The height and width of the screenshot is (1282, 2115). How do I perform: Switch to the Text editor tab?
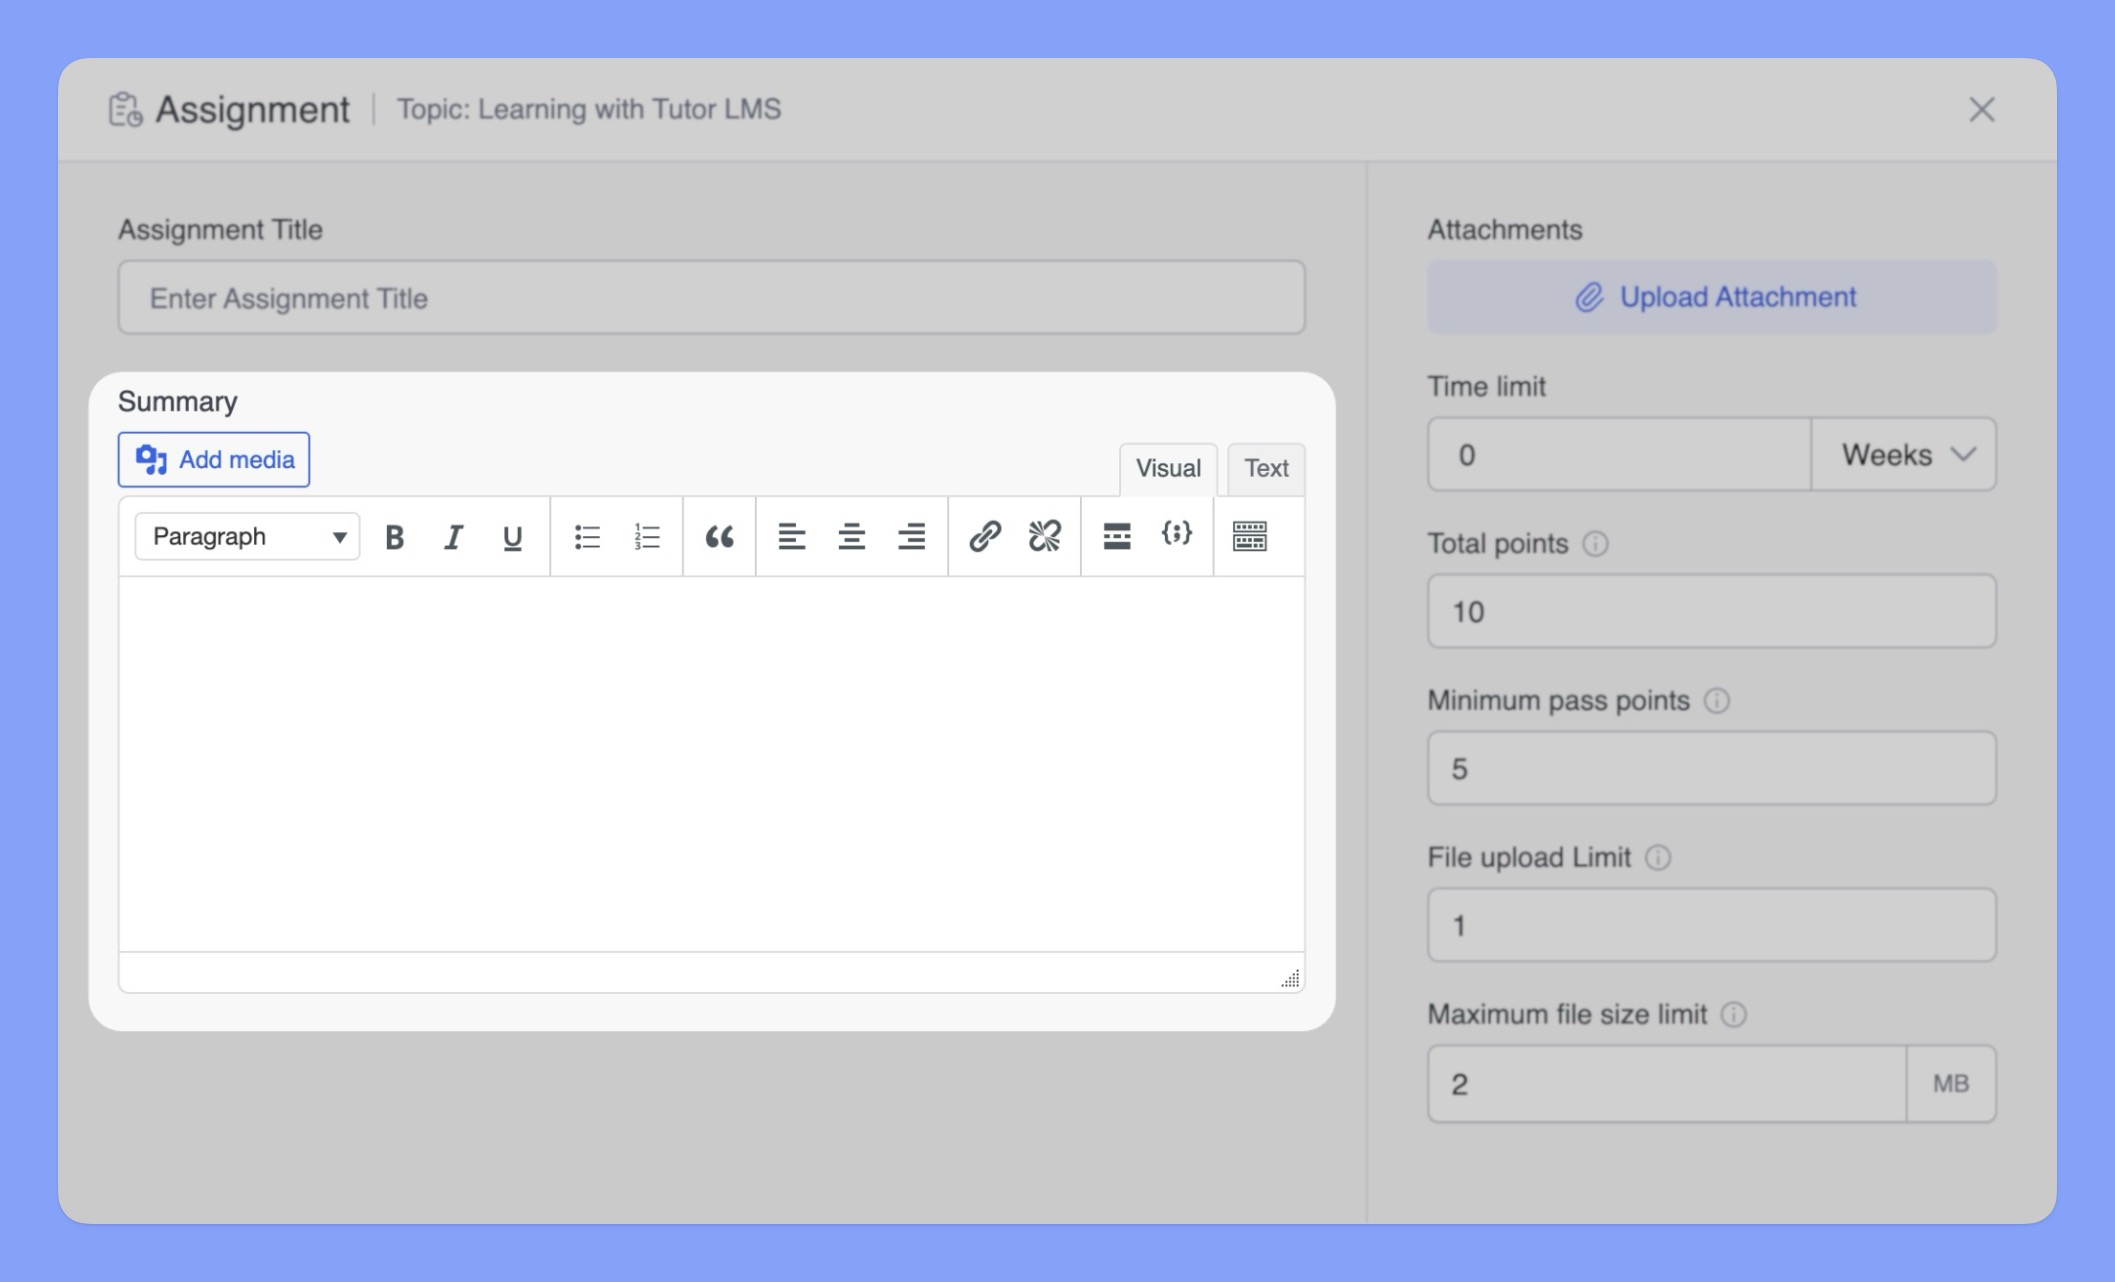click(1264, 467)
